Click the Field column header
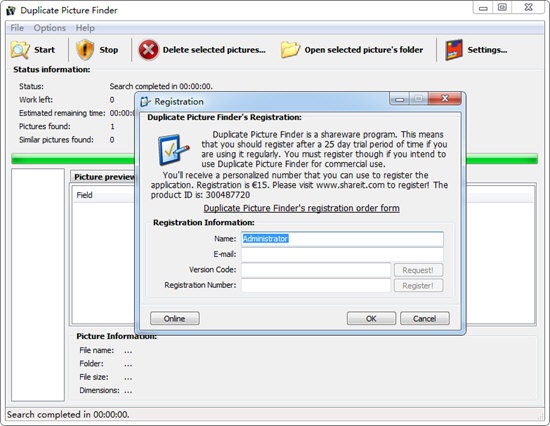This screenshot has width=550, height=426. pos(85,195)
